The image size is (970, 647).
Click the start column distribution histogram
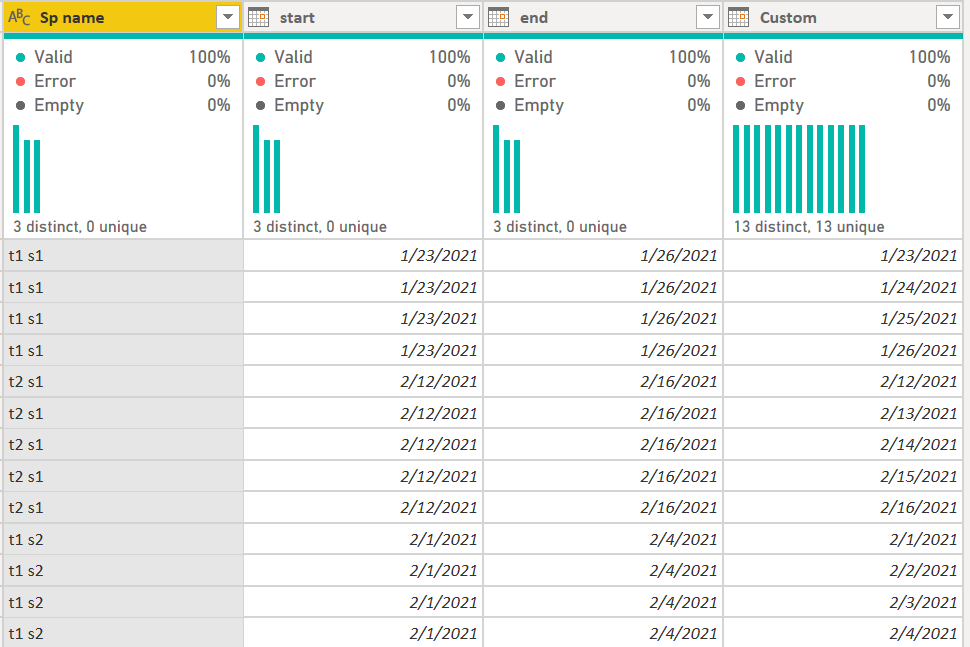267,169
